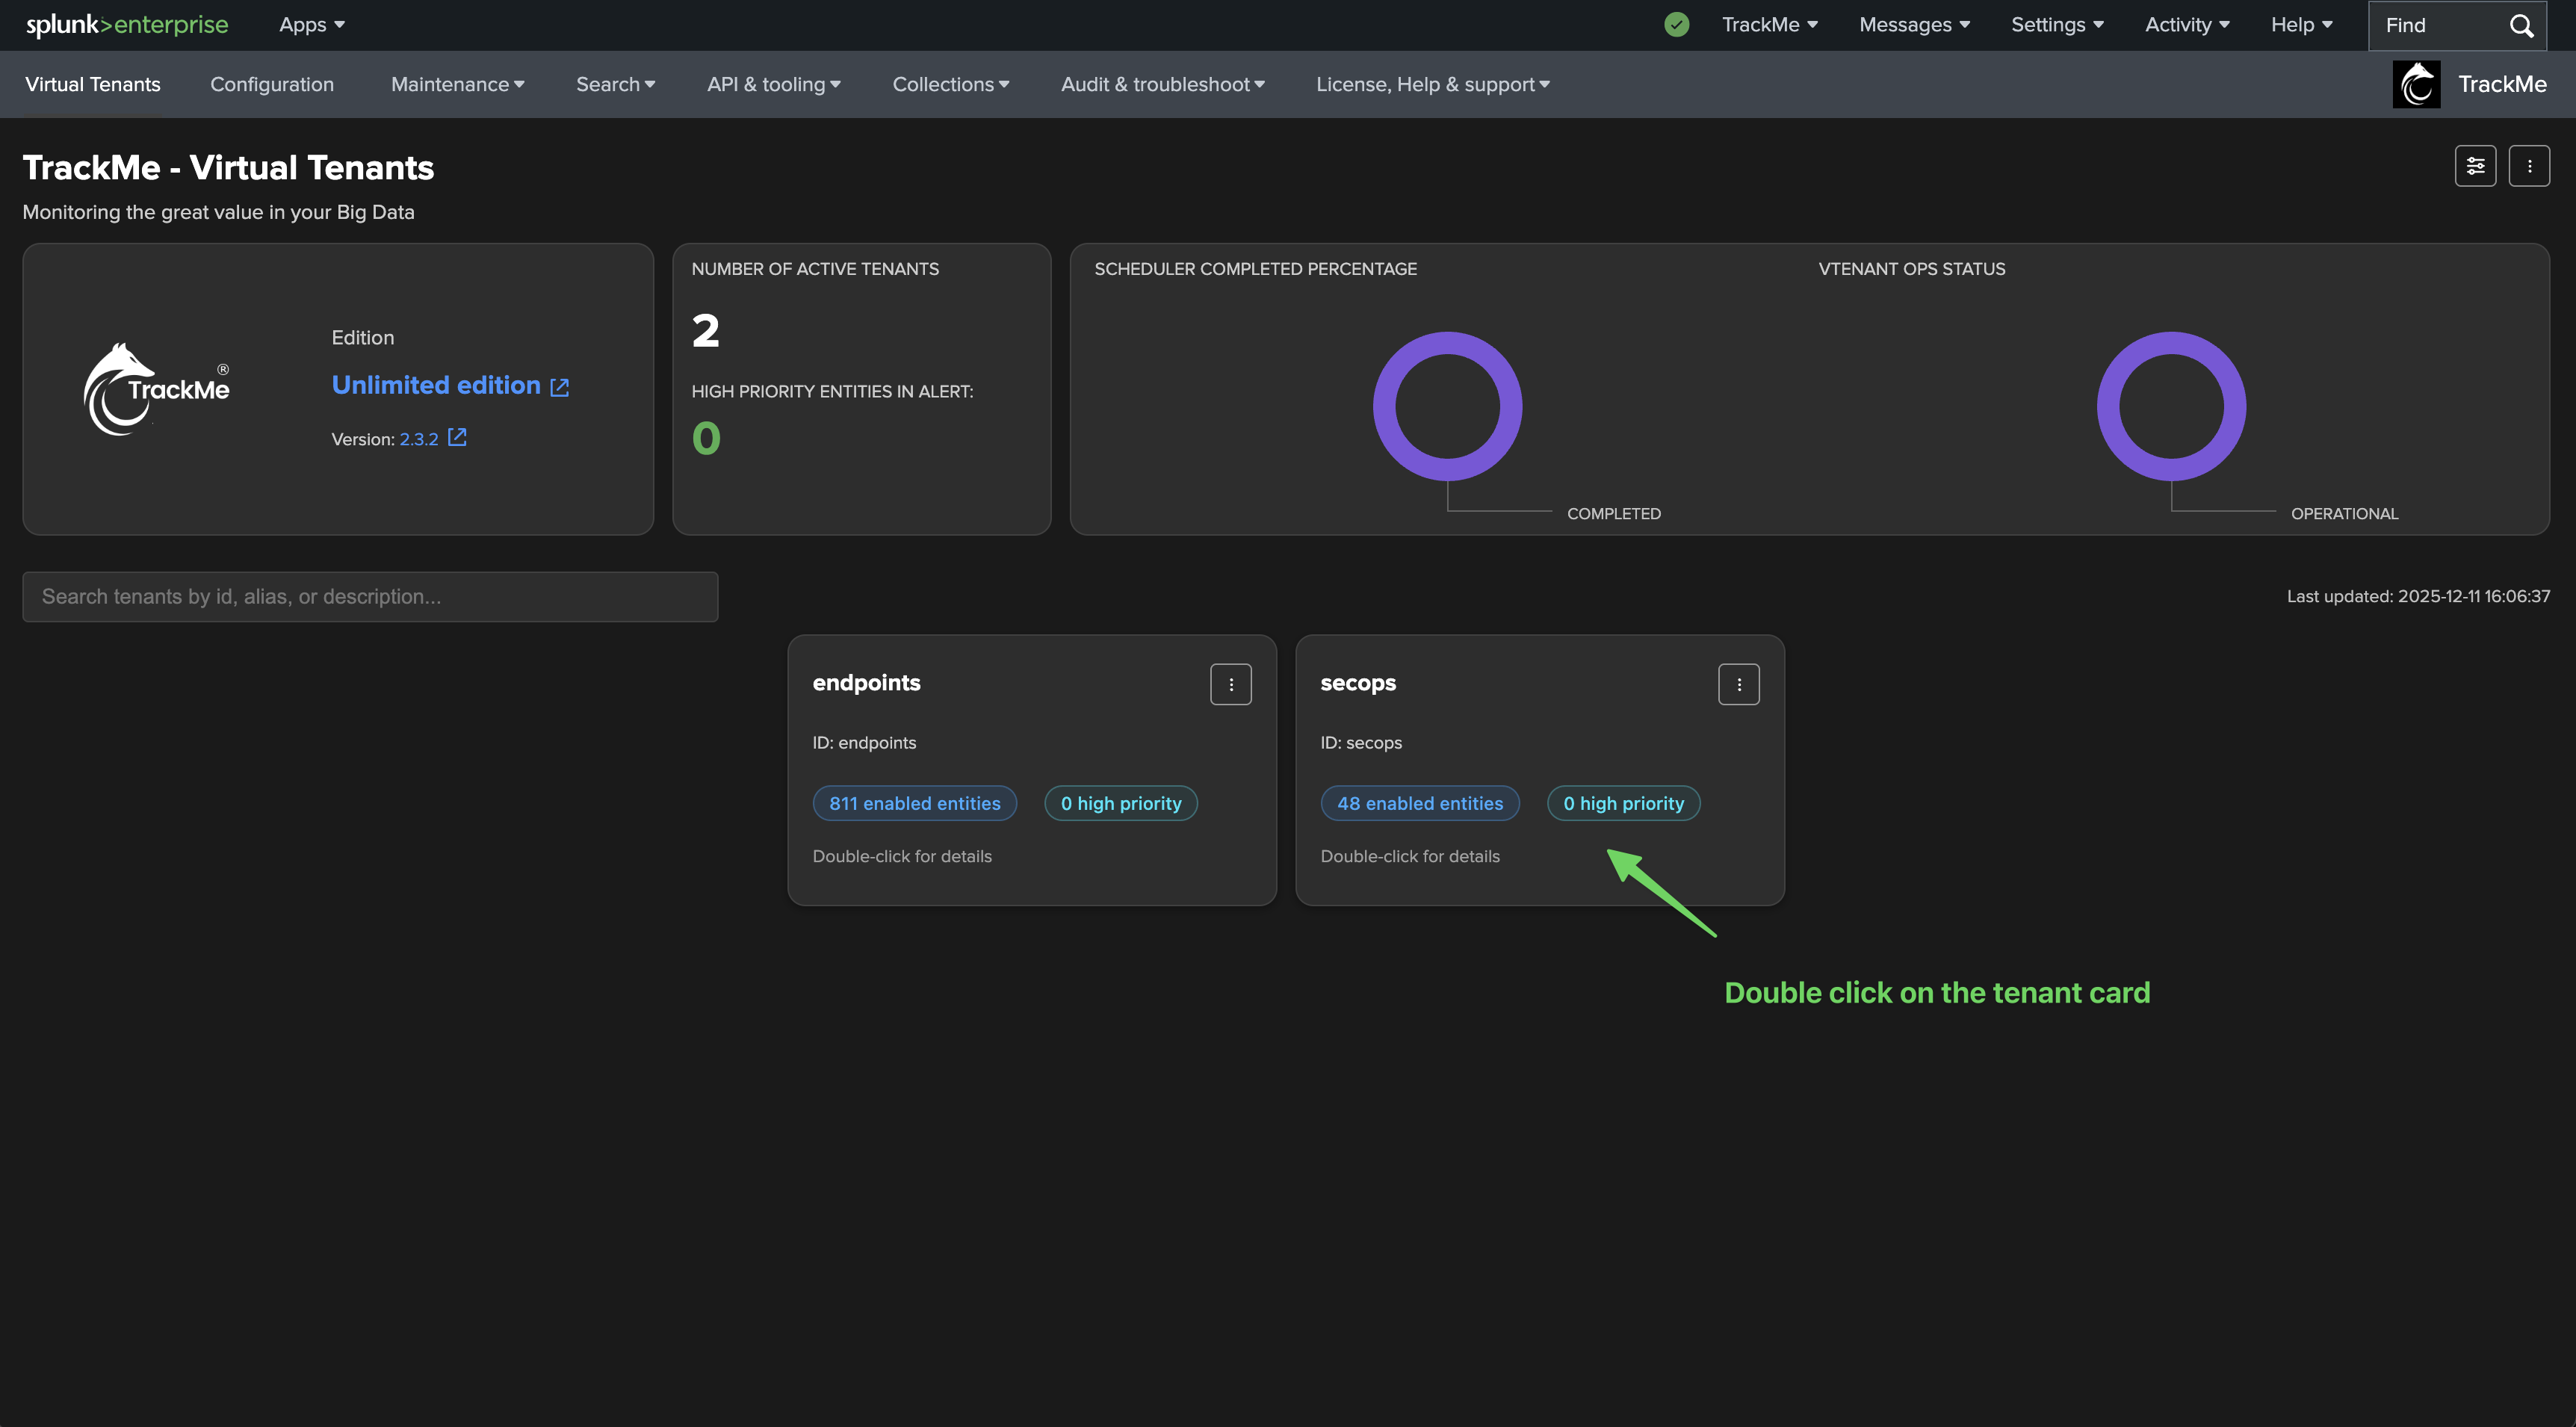Screen dimensions: 2576x1427
Task: Click the external link icon beside version 2.3.2
Action: point(457,438)
